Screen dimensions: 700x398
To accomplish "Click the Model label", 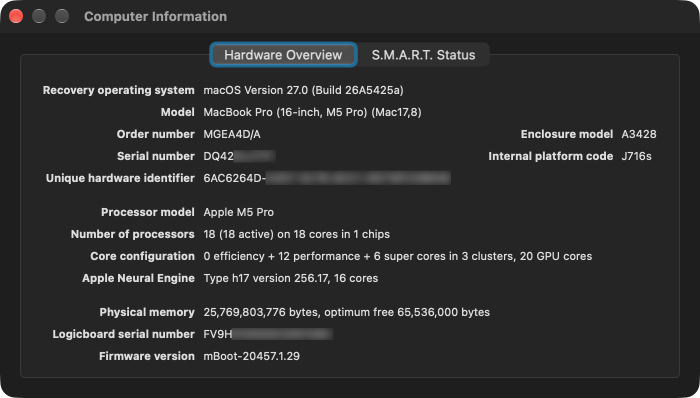I will (177, 112).
